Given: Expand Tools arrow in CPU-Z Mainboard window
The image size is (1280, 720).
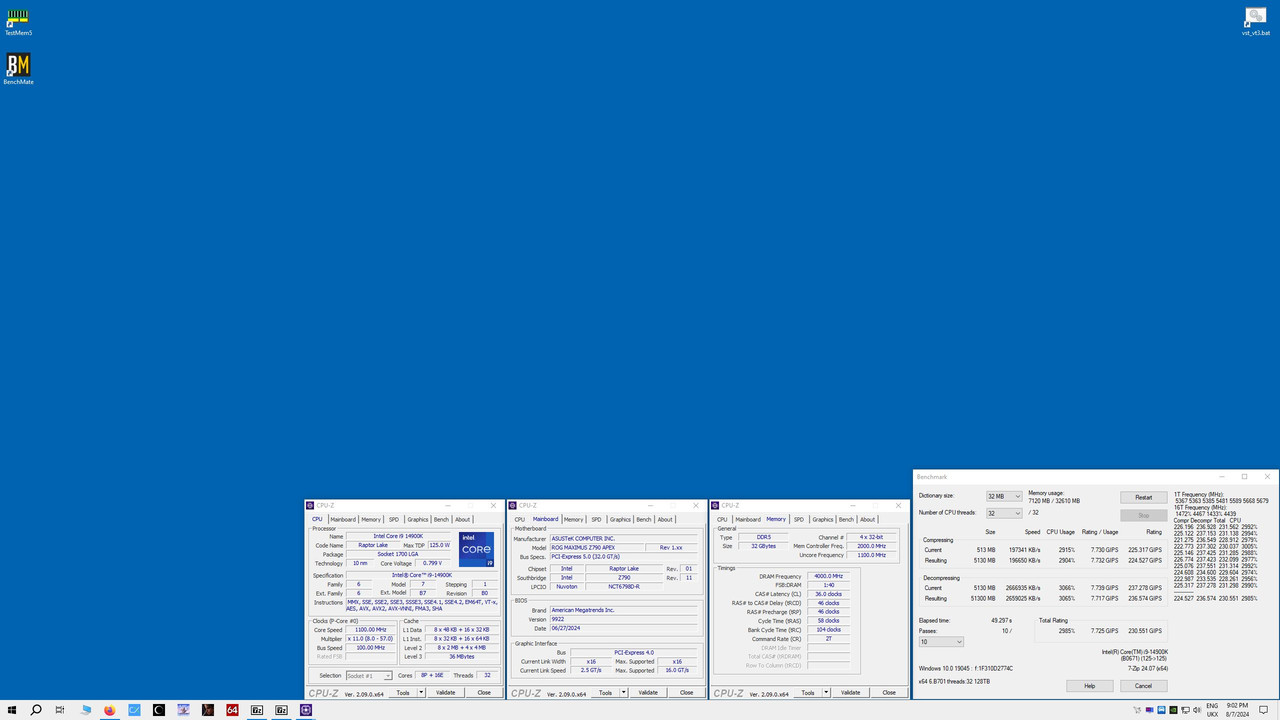Looking at the screenshot, I should coord(623,692).
